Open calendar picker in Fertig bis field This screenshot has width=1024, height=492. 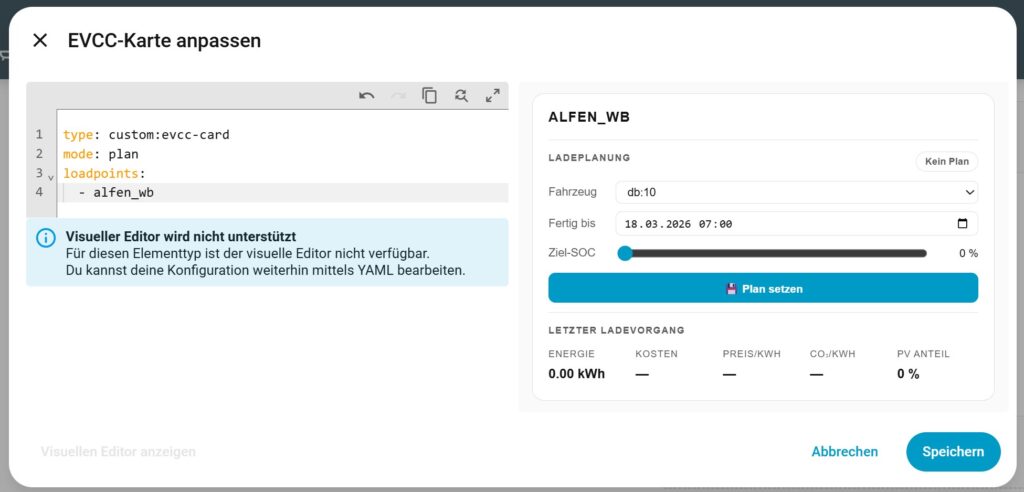click(962, 224)
